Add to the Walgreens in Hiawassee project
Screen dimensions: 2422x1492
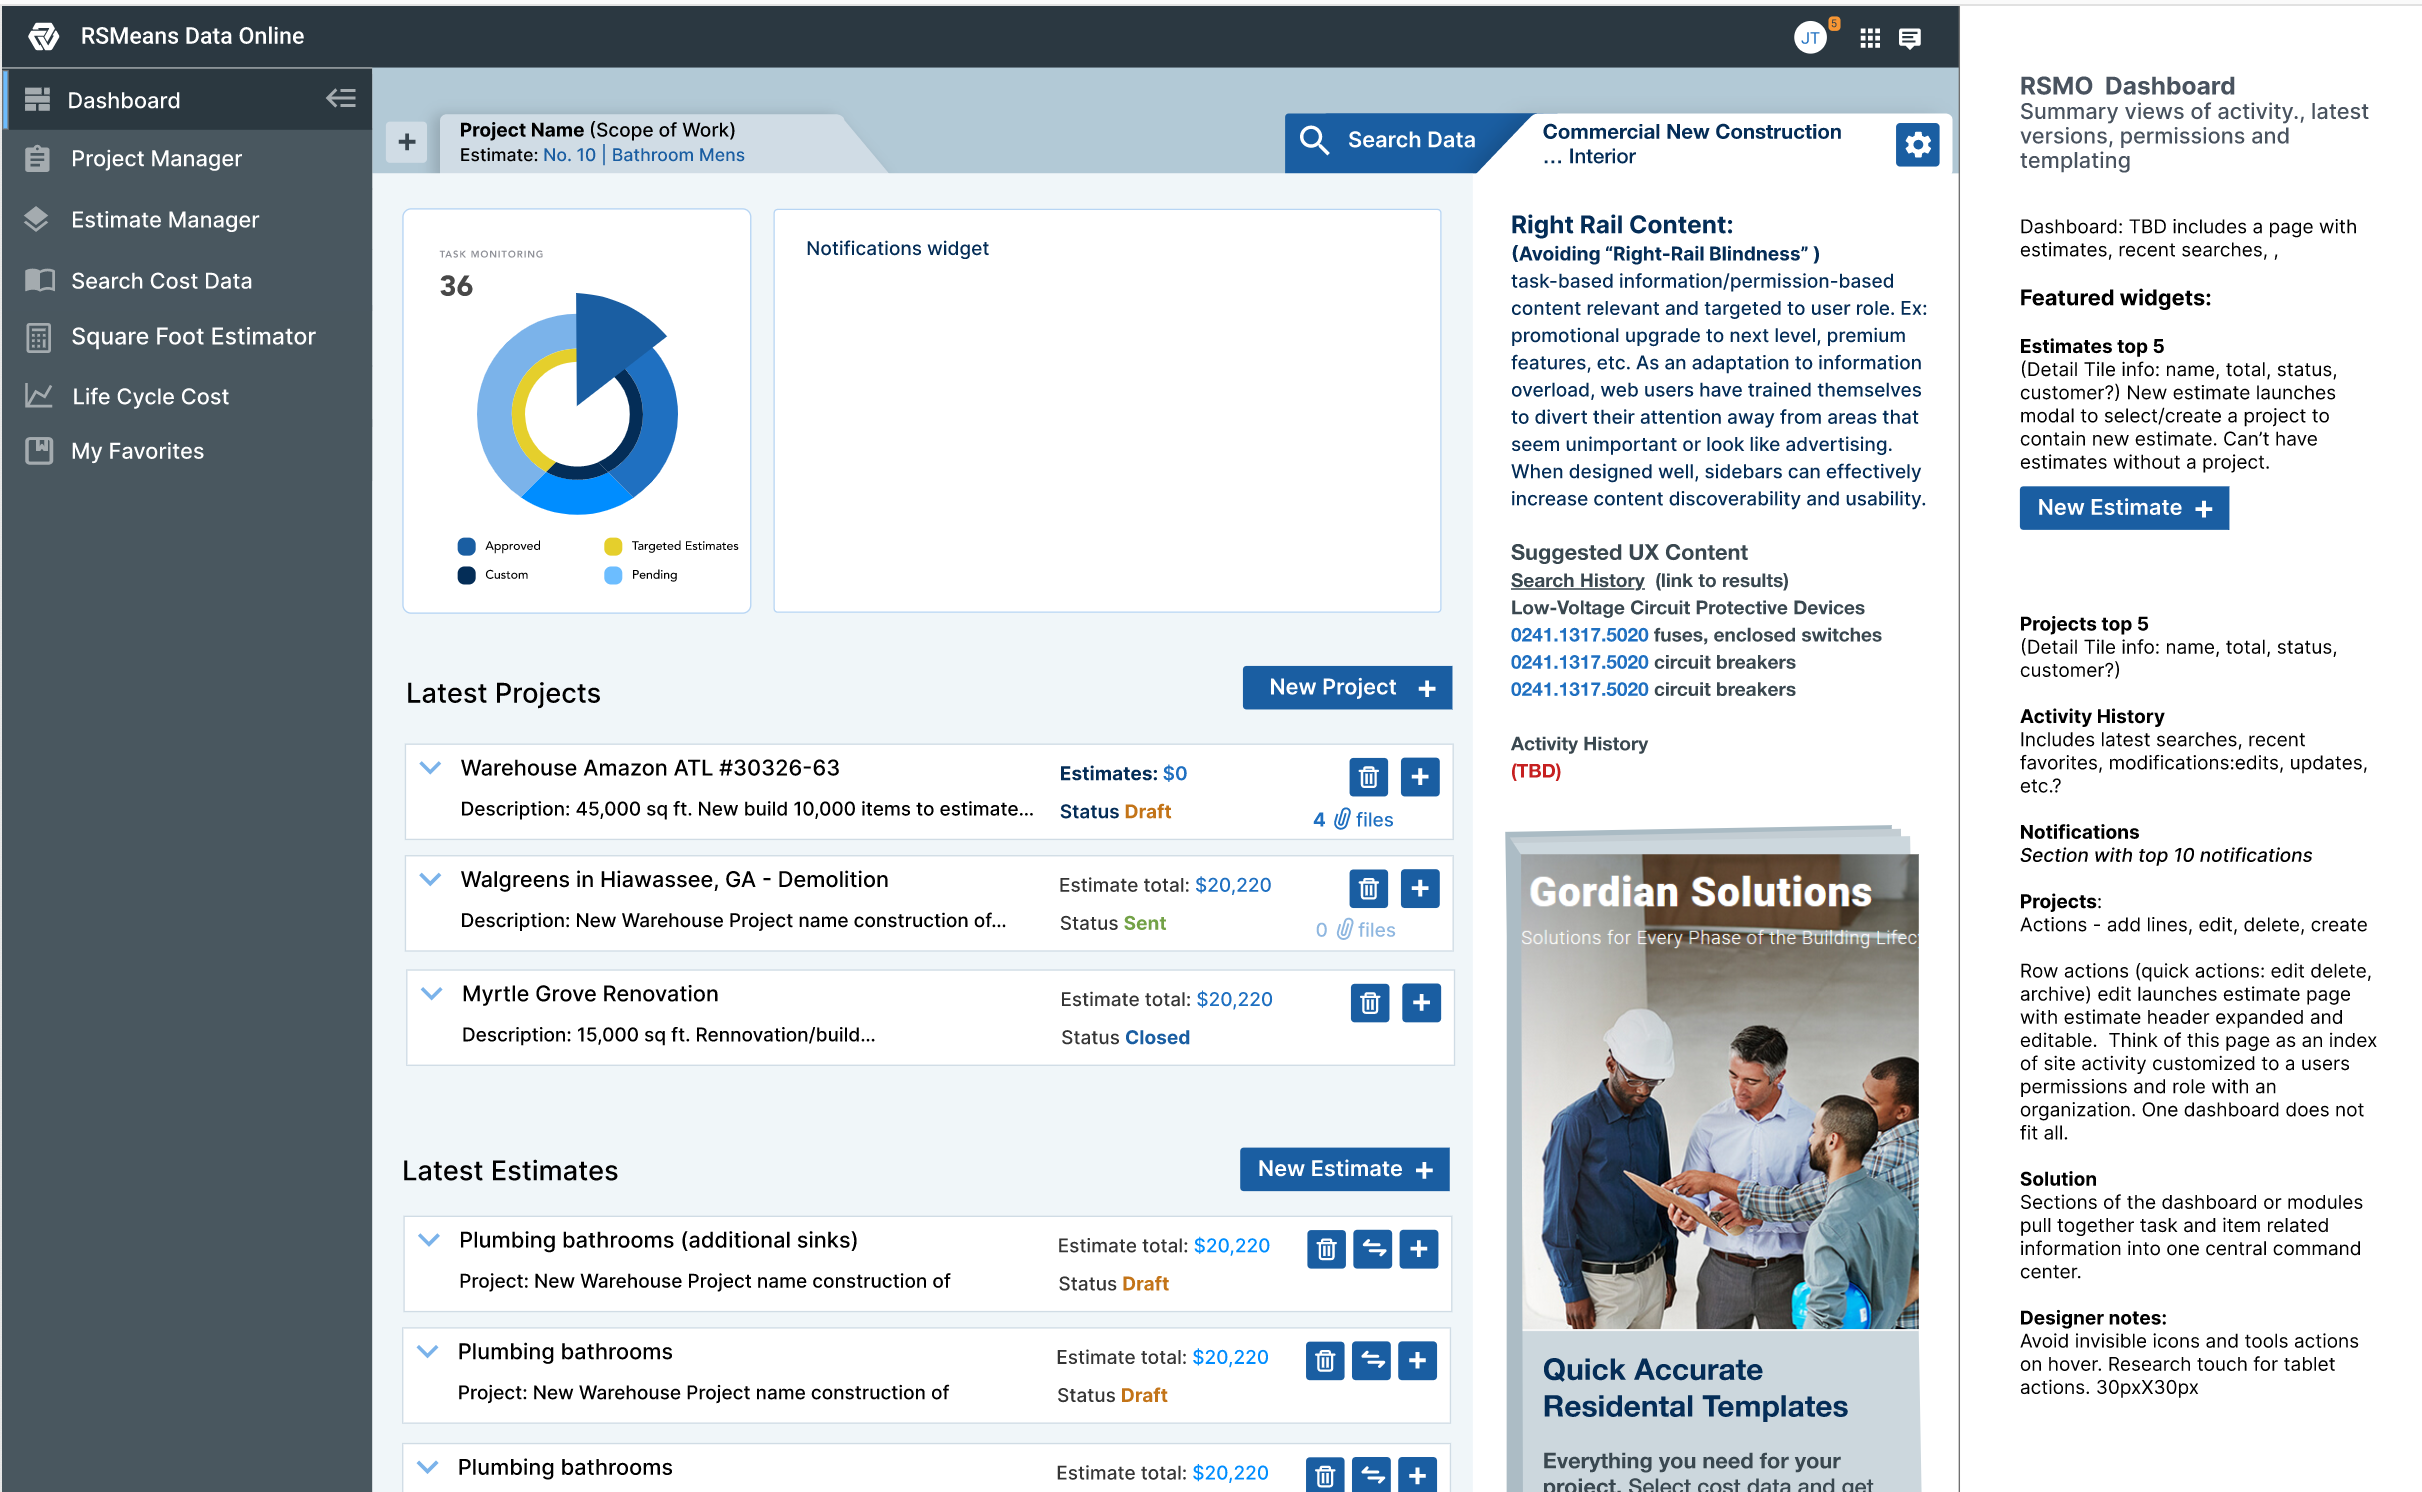click(1419, 888)
